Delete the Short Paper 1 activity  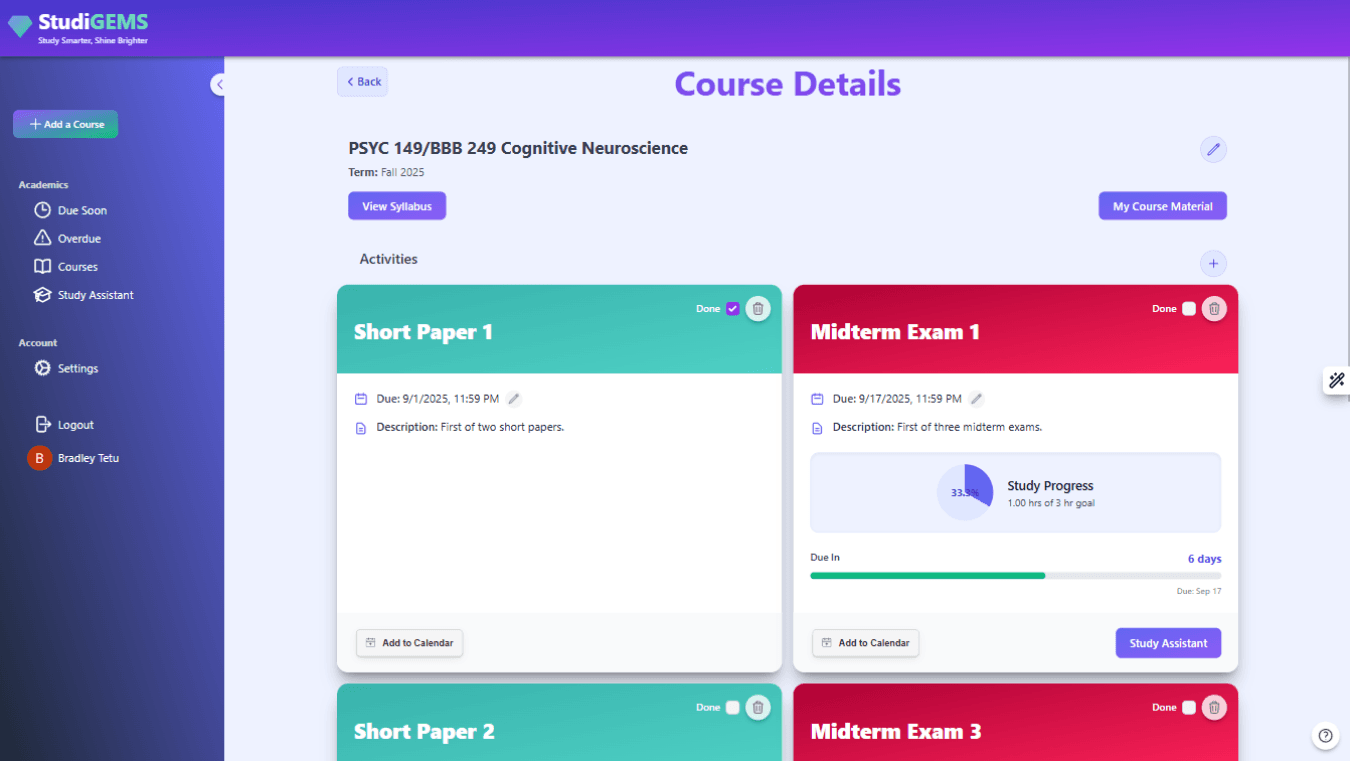pyautogui.click(x=758, y=308)
